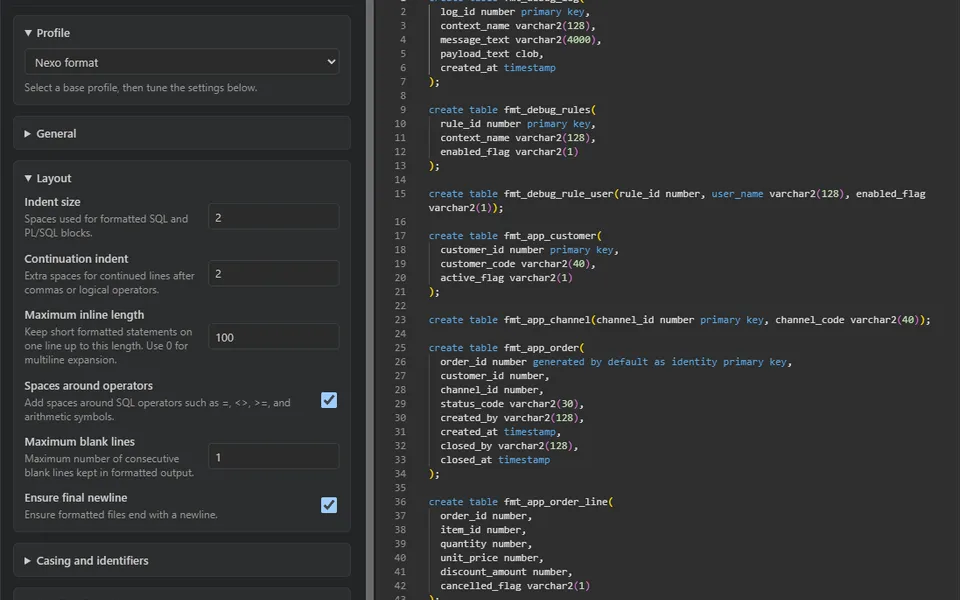The height and width of the screenshot is (600, 960).
Task: Click line number 36 in the gutter
Action: tap(400, 501)
